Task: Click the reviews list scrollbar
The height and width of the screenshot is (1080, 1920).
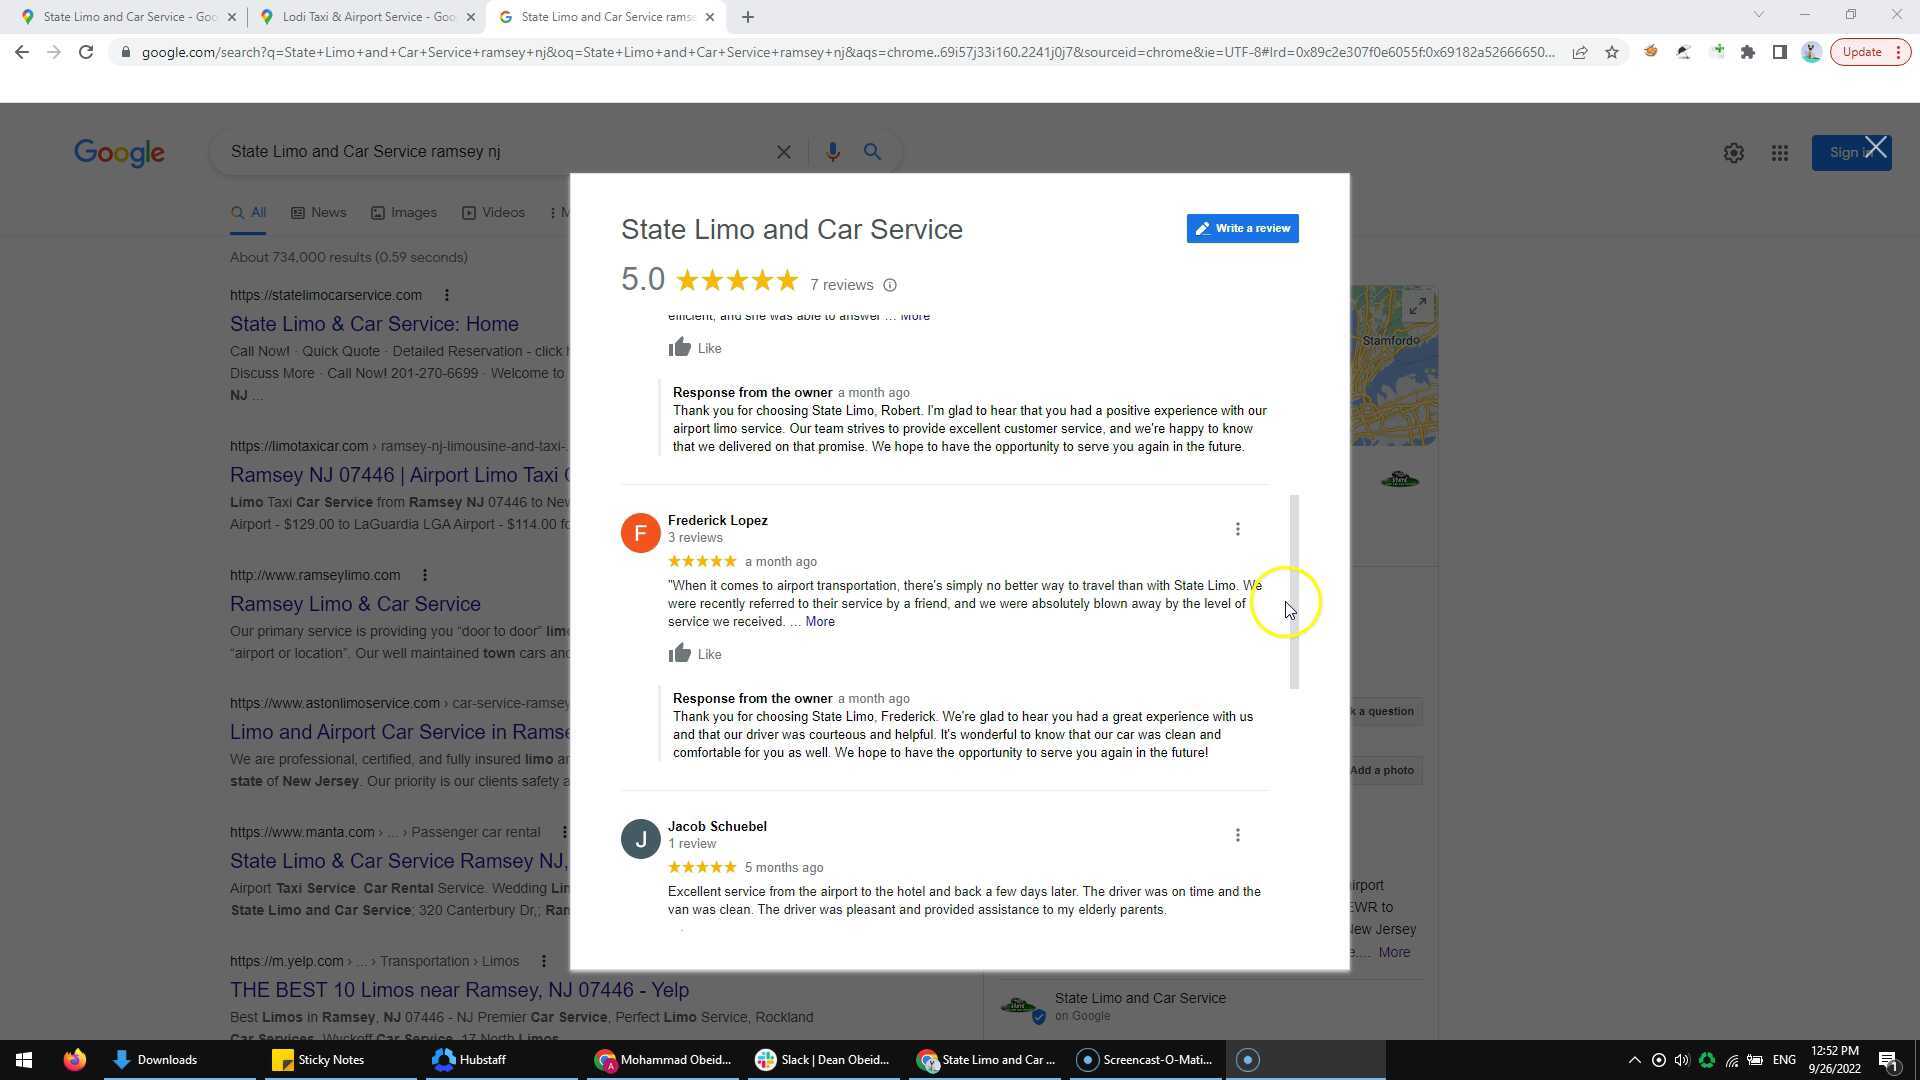Action: pos(1294,591)
